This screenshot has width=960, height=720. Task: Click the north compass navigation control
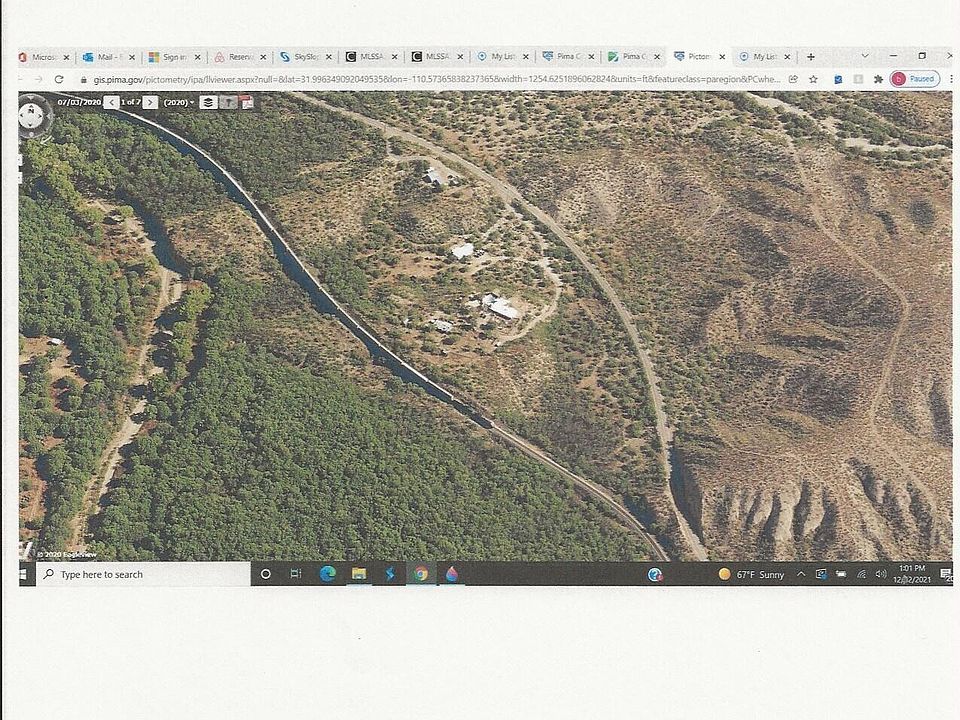34,116
